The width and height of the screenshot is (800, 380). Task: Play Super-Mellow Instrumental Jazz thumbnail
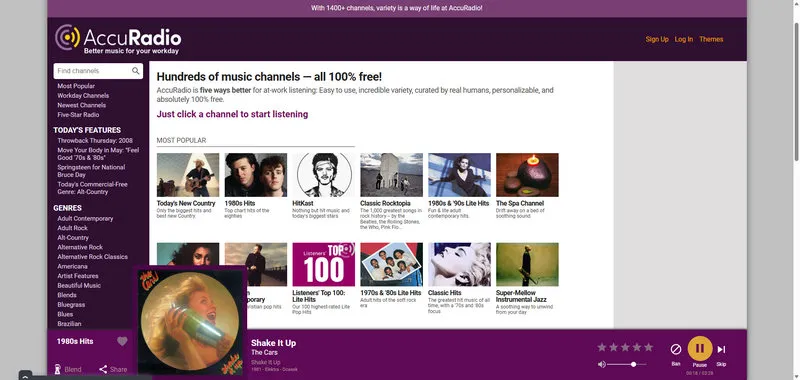click(527, 264)
